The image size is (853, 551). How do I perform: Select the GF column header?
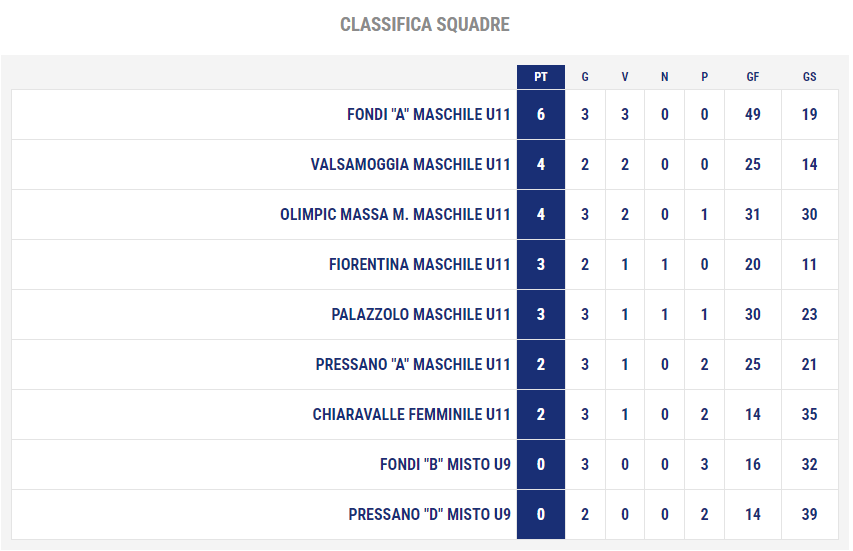coord(752,77)
